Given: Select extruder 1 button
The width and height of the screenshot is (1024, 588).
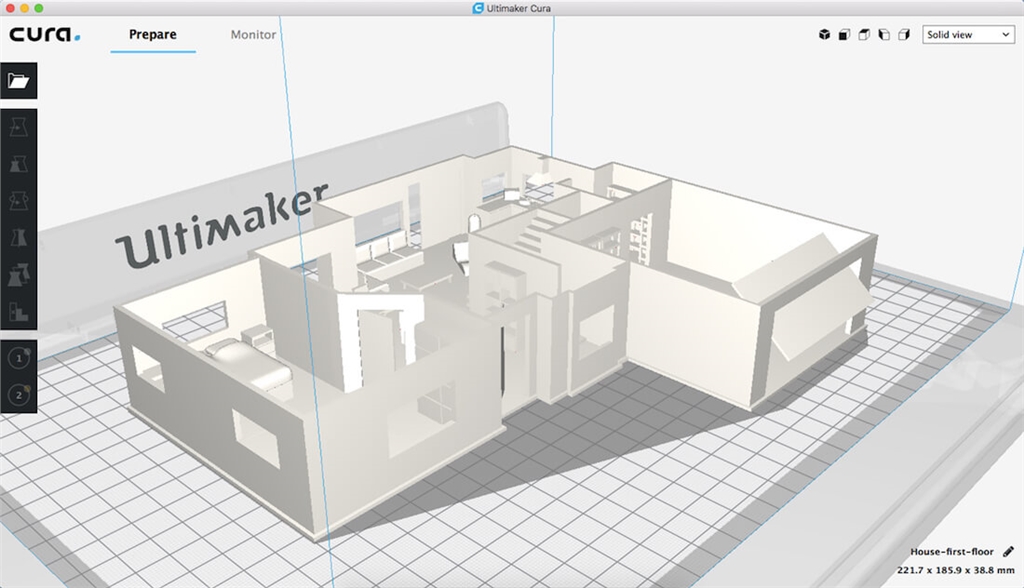Looking at the screenshot, I should coord(19,358).
